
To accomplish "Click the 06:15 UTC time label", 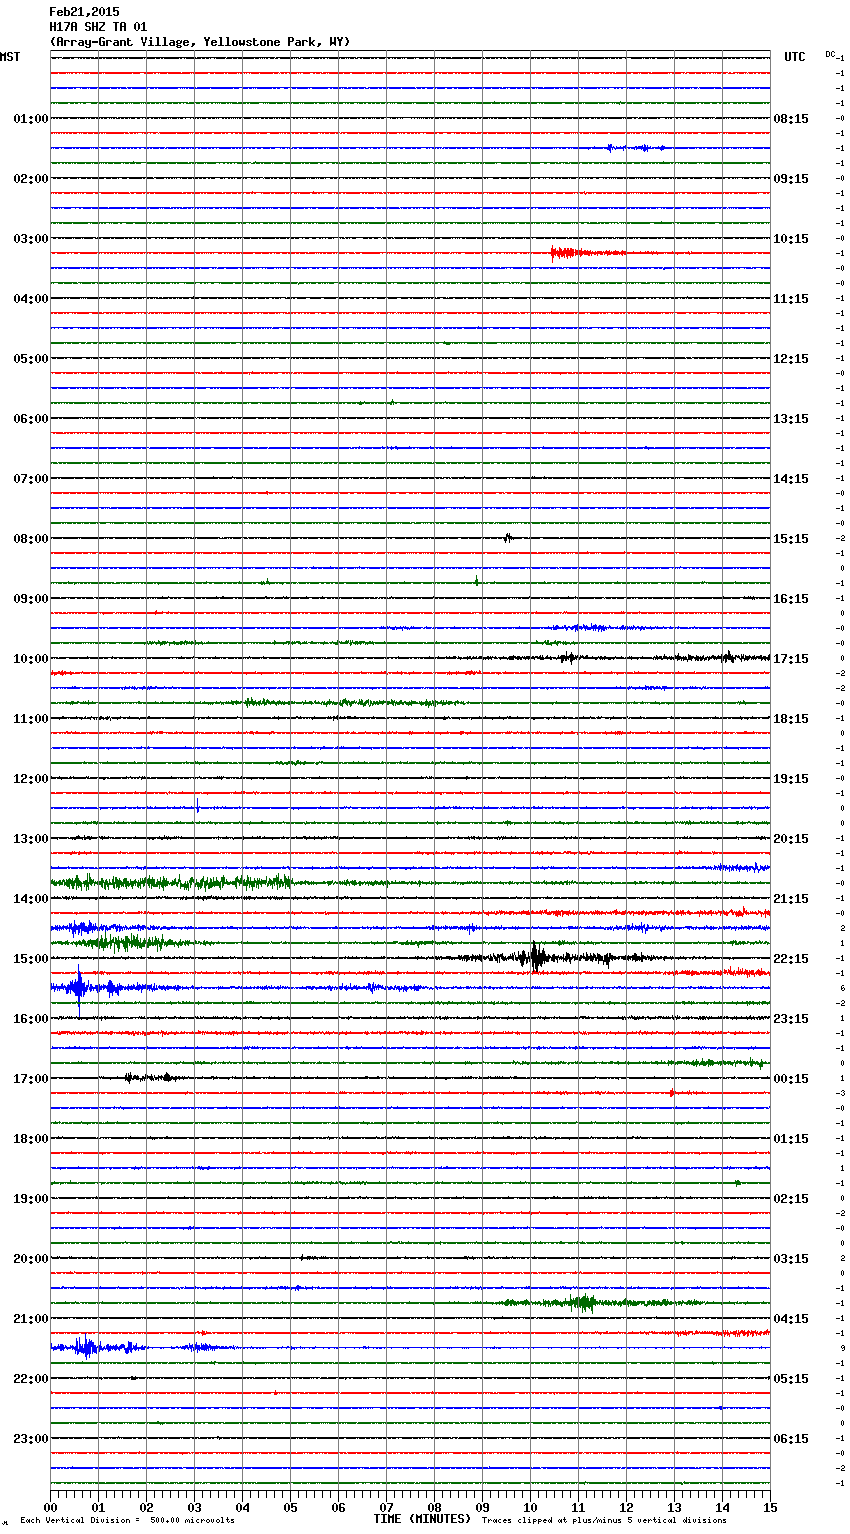I will (x=791, y=1439).
